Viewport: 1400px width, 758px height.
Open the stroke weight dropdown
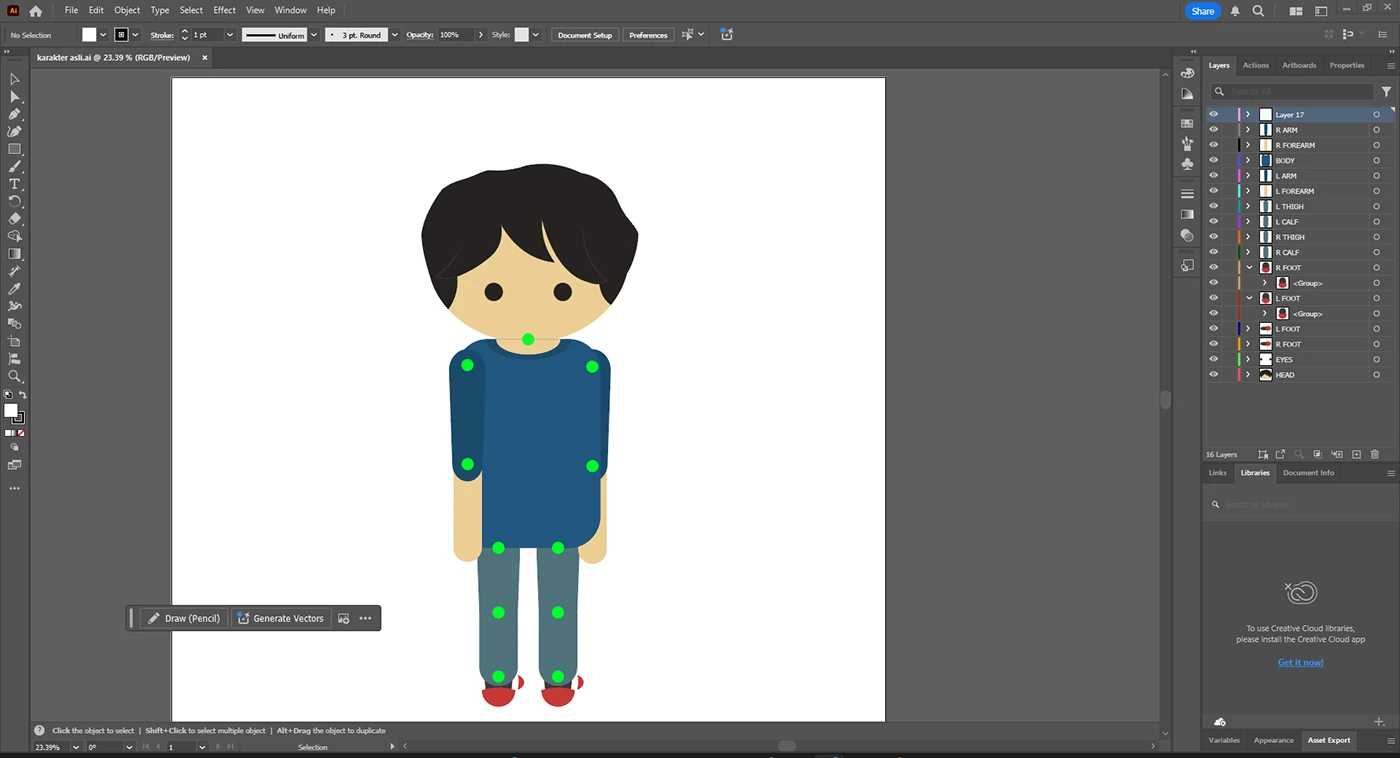click(x=229, y=35)
